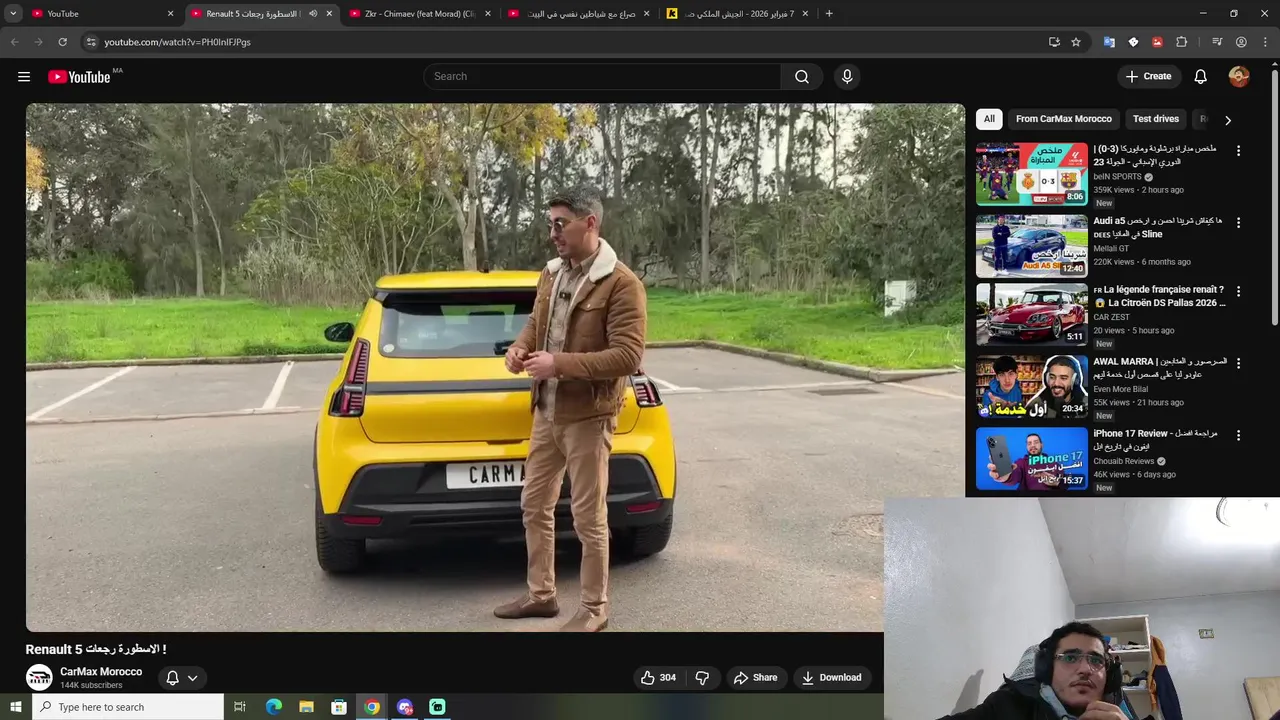
Task: Open Chrome extensions puzzle icon
Action: pyautogui.click(x=1181, y=42)
